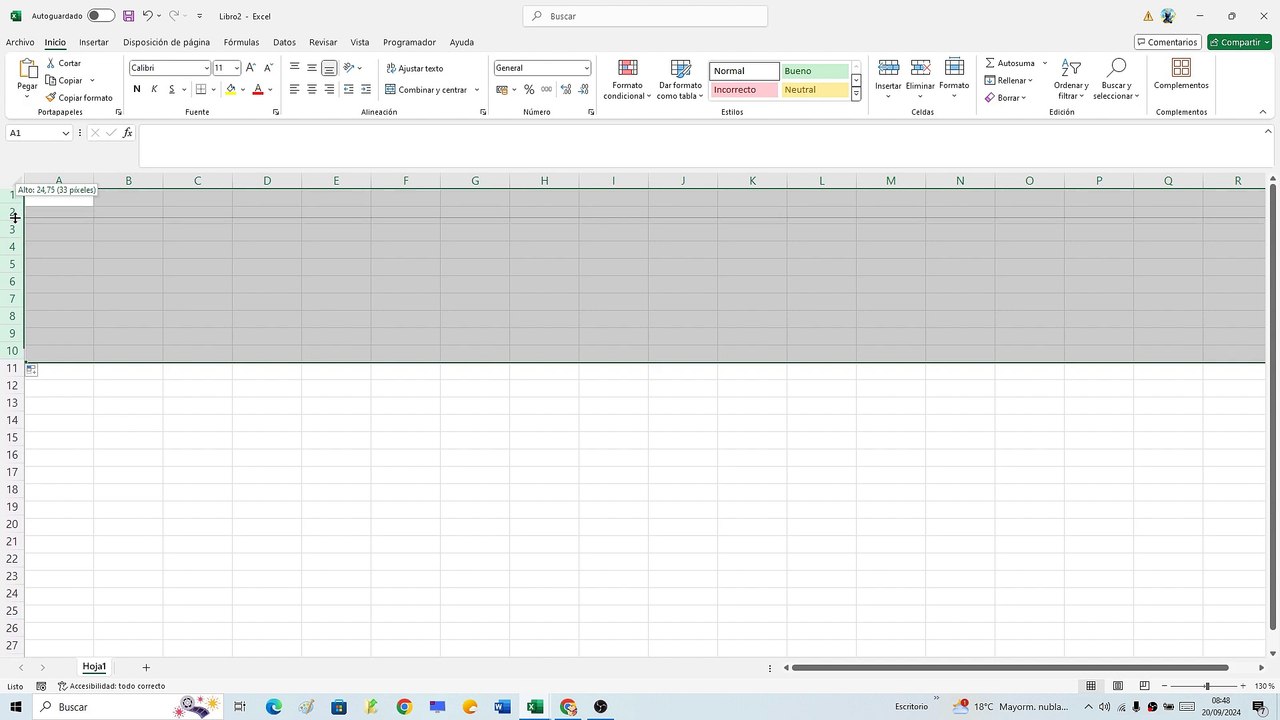Toggle the Autoguardado switch
1280x720 pixels.
coord(101,16)
